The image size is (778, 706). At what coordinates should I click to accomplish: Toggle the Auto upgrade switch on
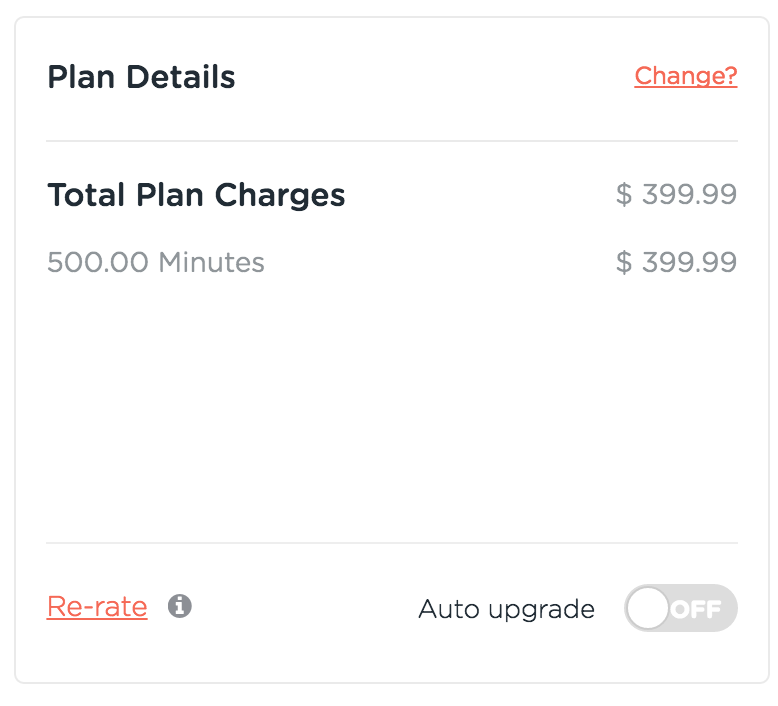[680, 608]
